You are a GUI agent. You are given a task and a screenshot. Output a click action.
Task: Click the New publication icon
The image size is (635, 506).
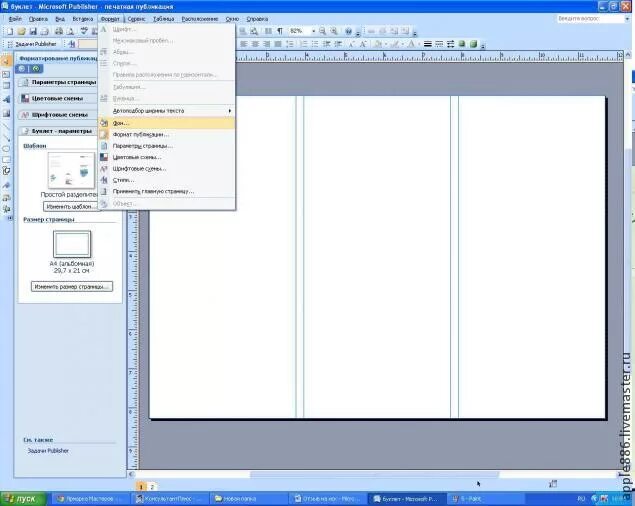tap(10, 32)
